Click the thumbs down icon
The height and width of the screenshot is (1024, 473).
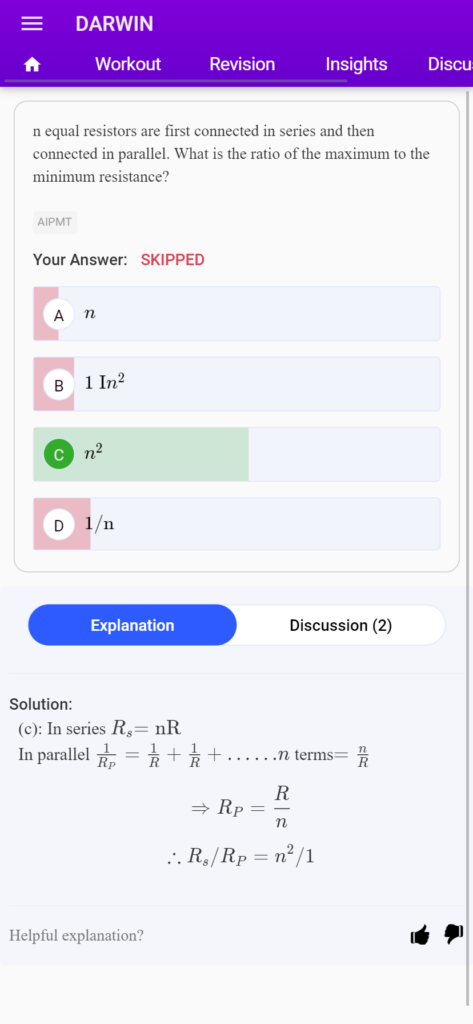pyautogui.click(x=453, y=935)
